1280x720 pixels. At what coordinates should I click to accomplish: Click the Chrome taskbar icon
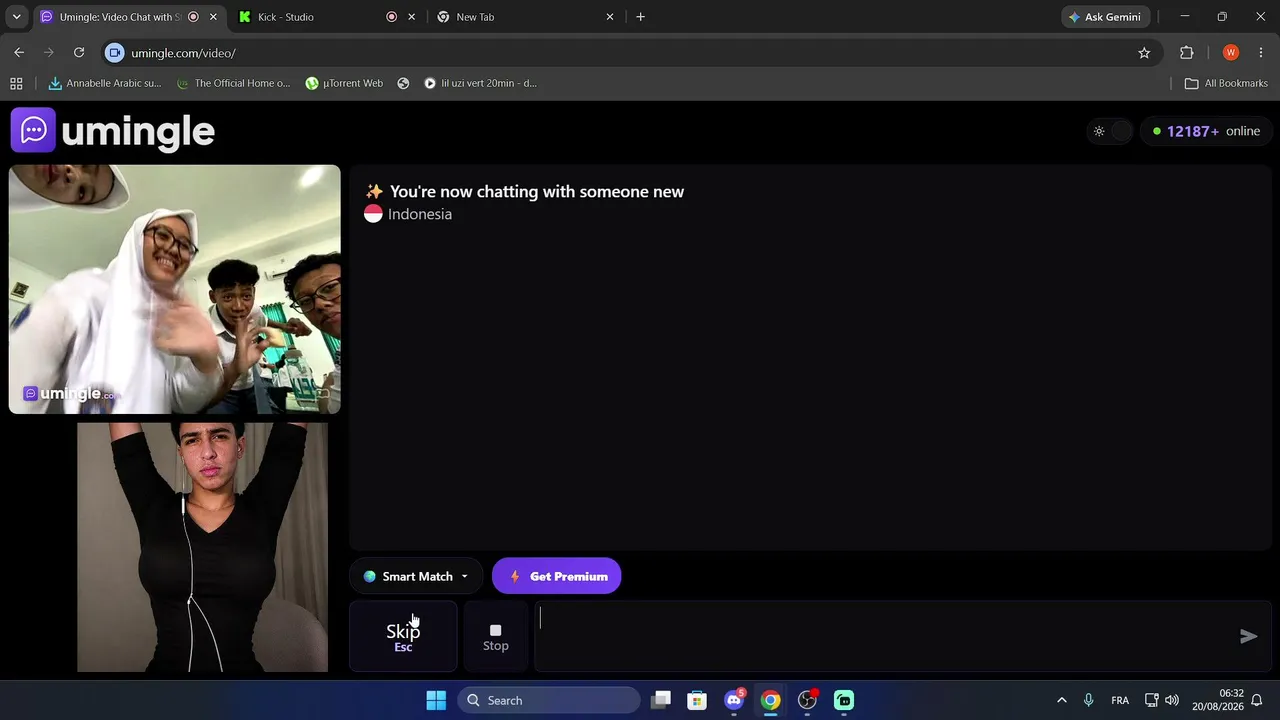(770, 700)
